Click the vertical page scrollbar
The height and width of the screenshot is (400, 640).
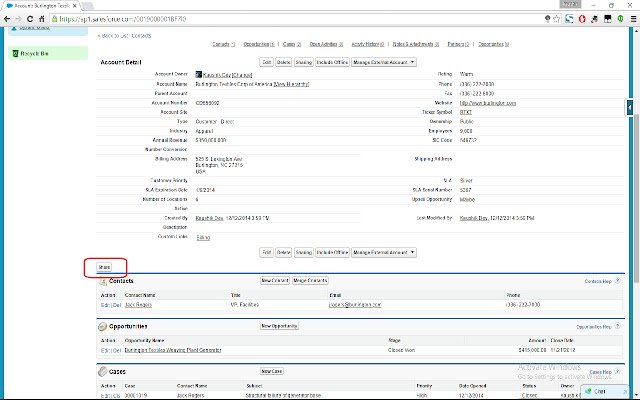tap(637, 196)
